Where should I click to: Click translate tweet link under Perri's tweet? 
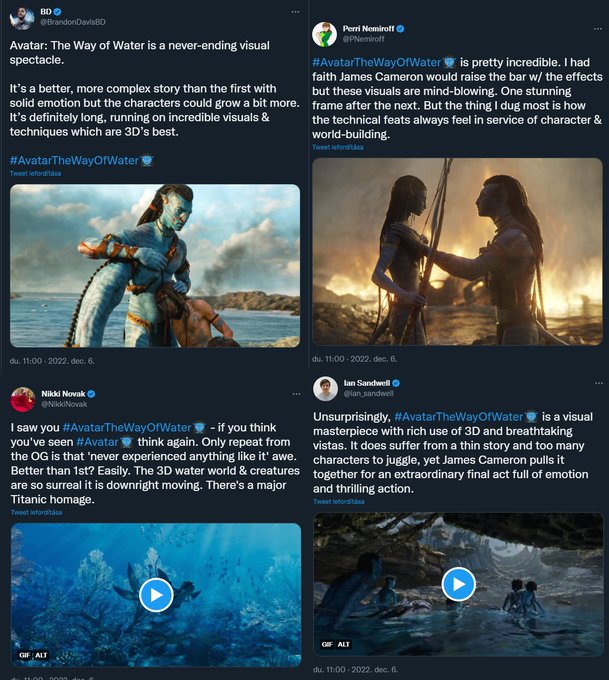click(x=338, y=147)
